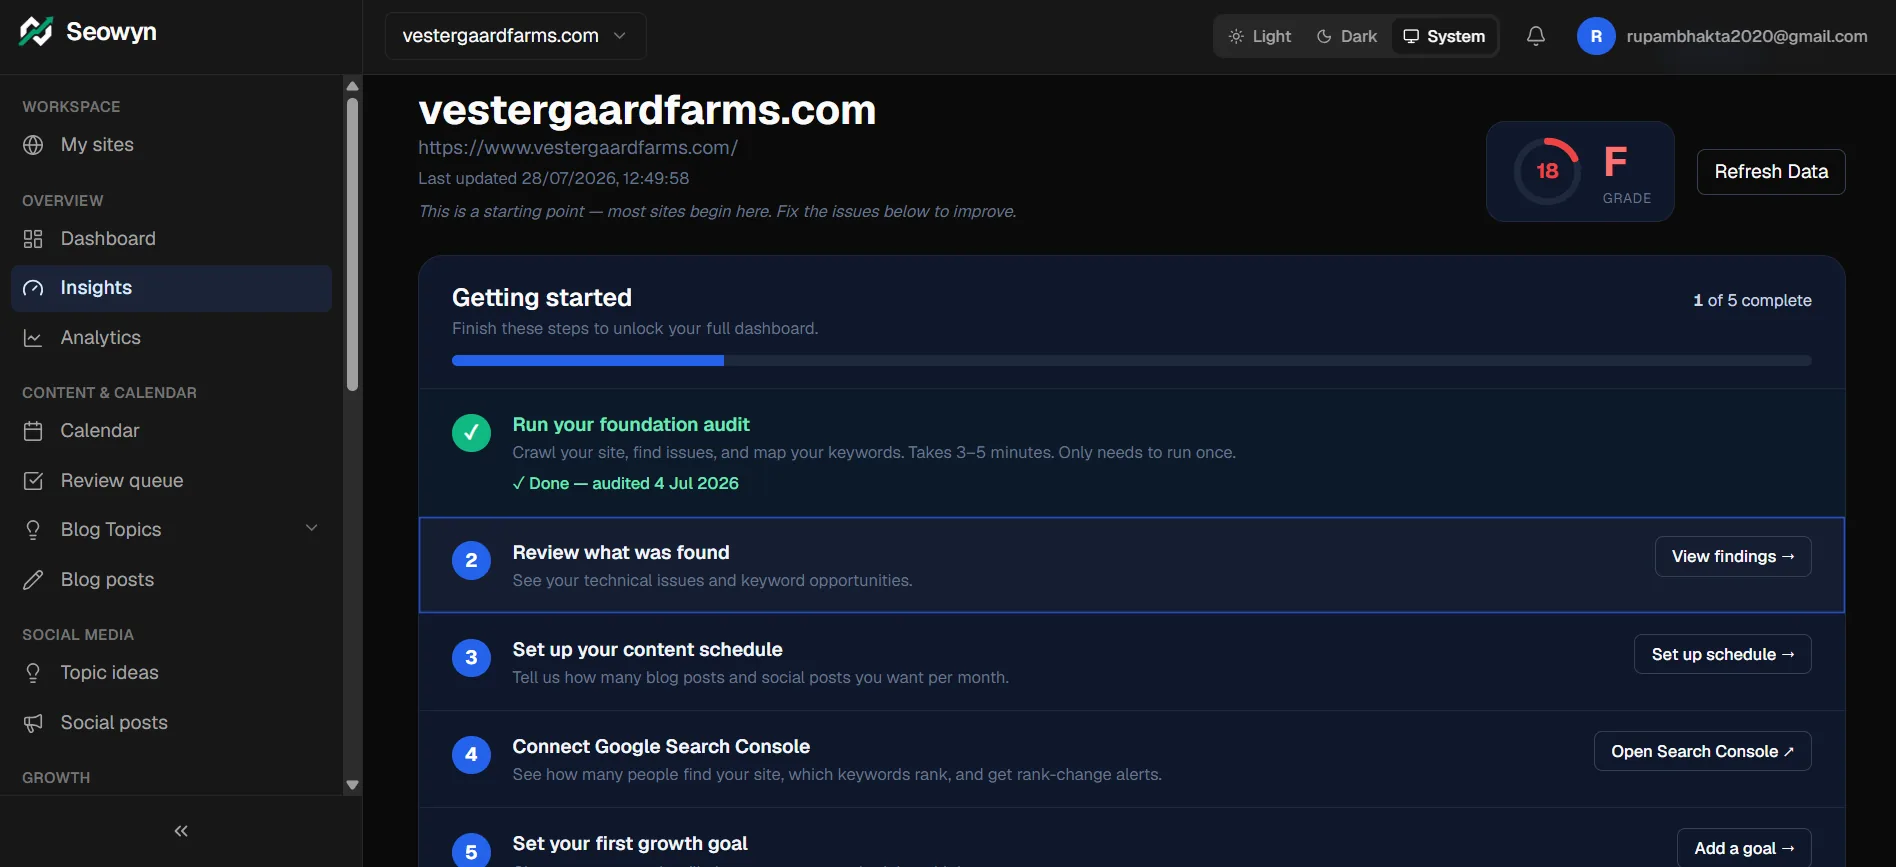Click the '1 of 5 complete' text

click(1752, 301)
